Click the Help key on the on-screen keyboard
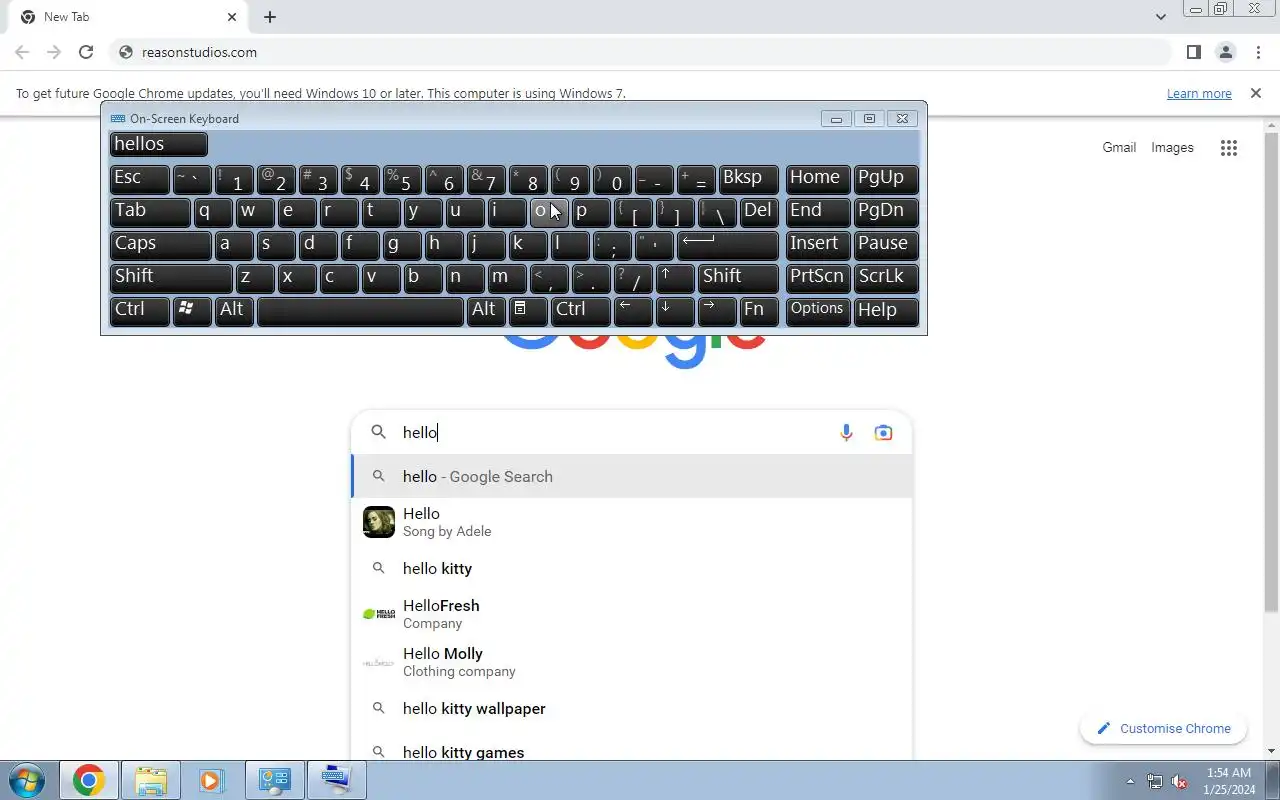The image size is (1280, 800). coord(886,310)
